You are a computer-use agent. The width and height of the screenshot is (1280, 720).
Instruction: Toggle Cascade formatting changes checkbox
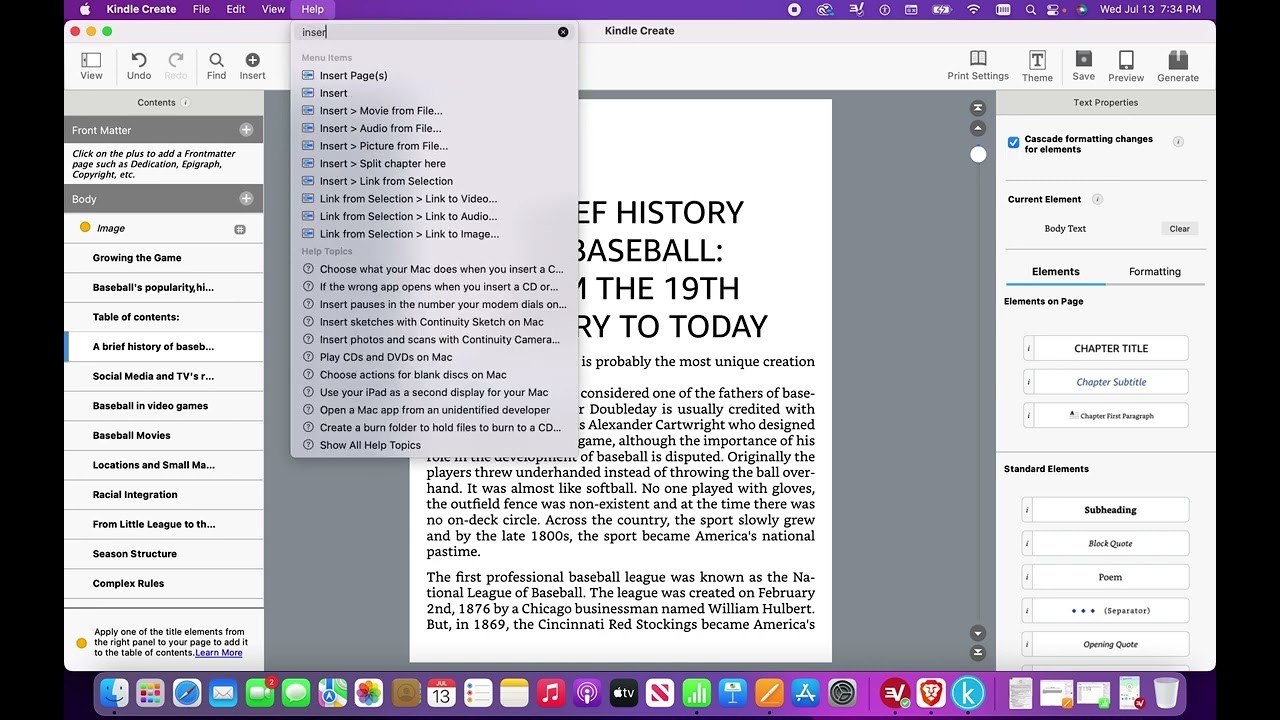[1013, 143]
